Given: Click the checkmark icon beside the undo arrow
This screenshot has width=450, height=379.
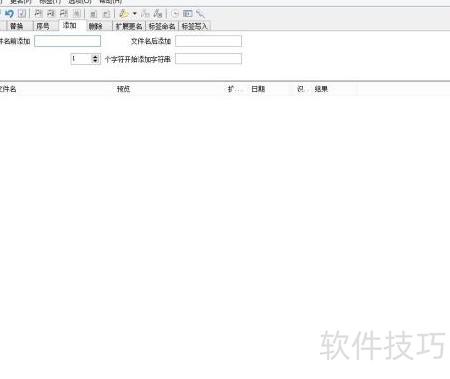Looking at the screenshot, I should (x=22, y=14).
